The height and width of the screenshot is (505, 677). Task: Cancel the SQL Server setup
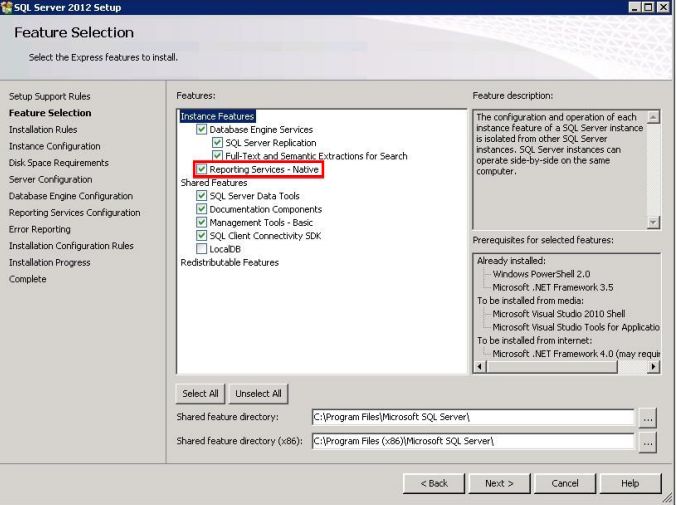point(565,483)
